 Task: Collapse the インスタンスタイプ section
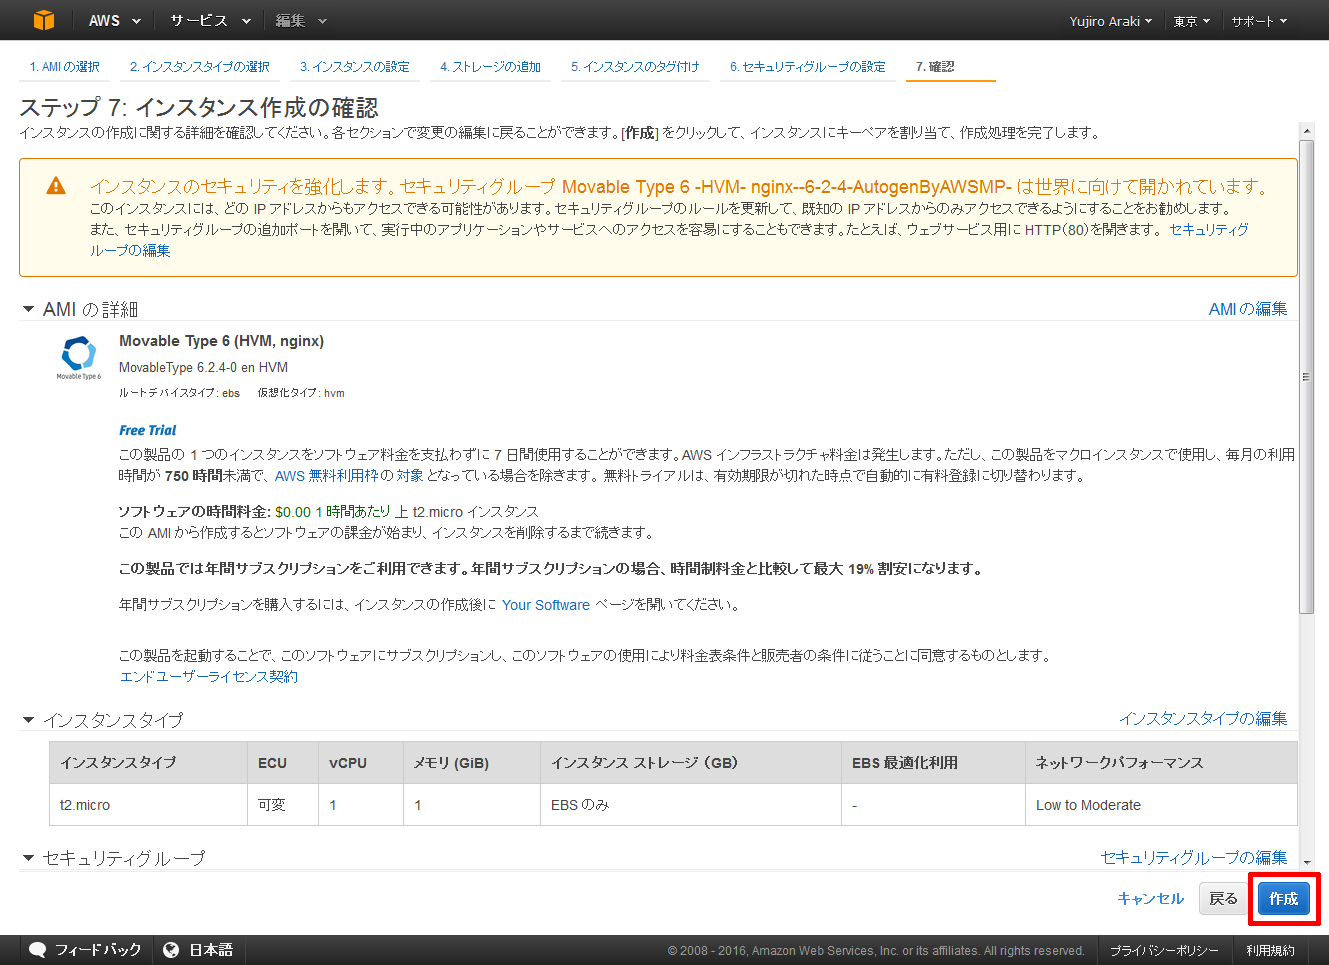(x=28, y=720)
